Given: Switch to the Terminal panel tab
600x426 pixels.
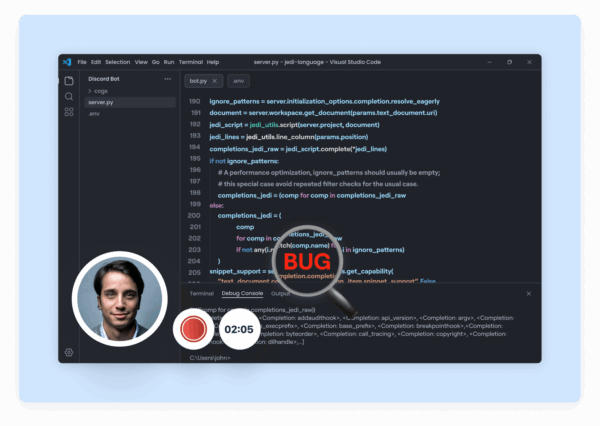Looking at the screenshot, I should [x=201, y=293].
